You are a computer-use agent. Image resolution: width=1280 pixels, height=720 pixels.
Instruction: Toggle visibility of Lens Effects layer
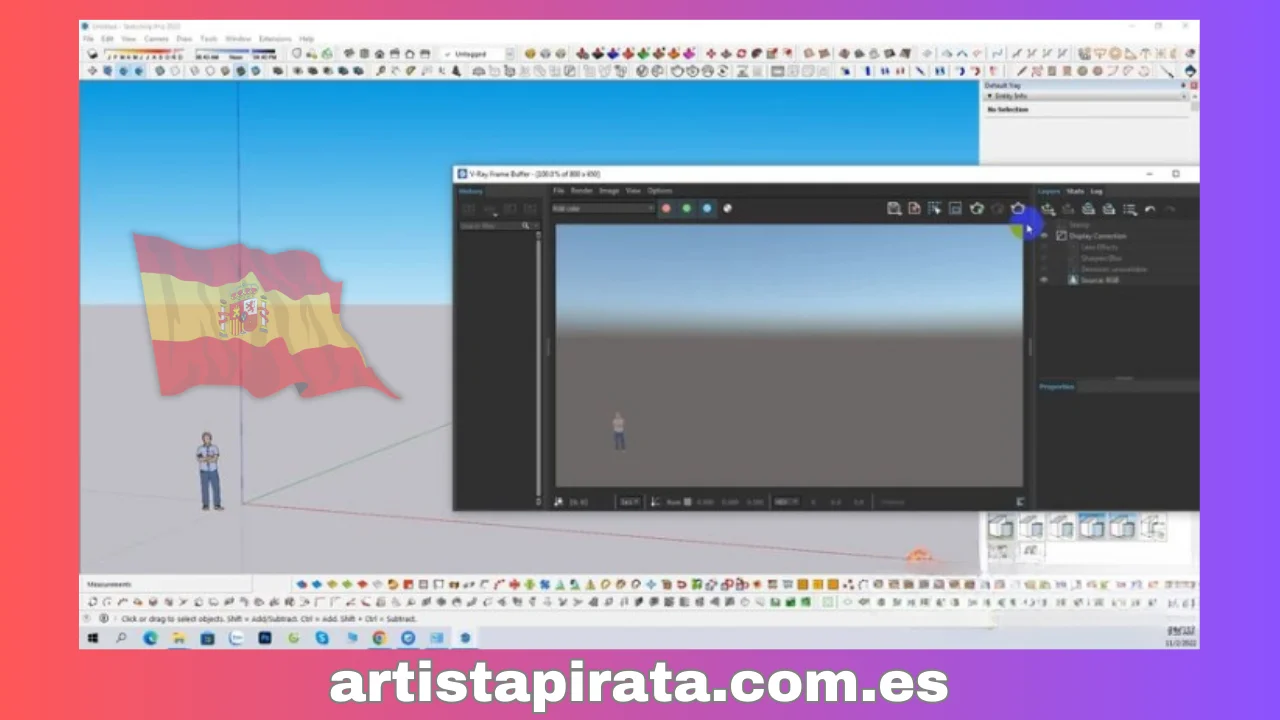point(1044,247)
